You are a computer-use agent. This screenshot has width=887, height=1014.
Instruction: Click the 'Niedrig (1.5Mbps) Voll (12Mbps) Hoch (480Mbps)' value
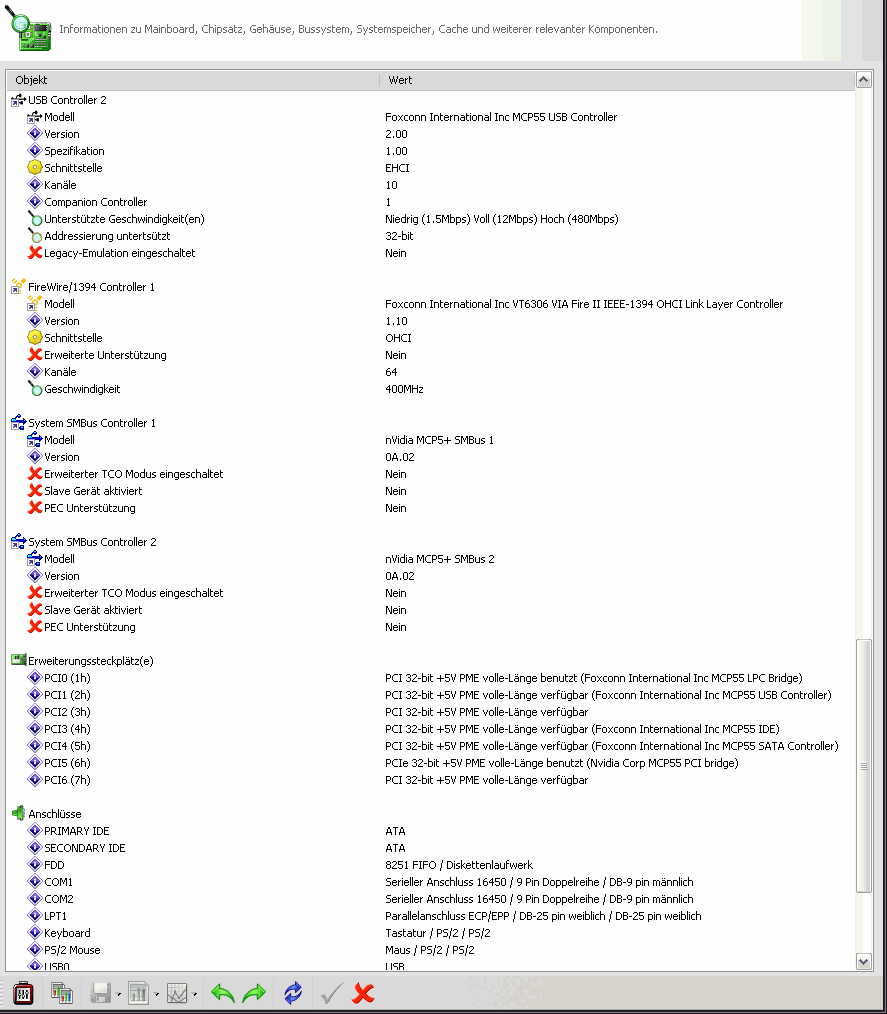[502, 219]
